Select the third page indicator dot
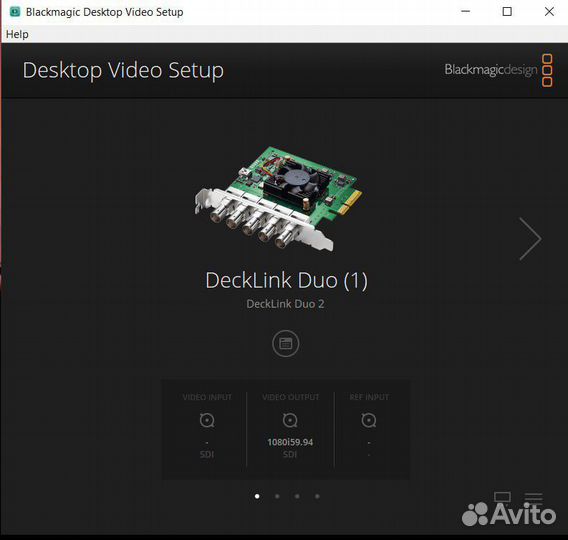This screenshot has width=568, height=540. [x=297, y=496]
